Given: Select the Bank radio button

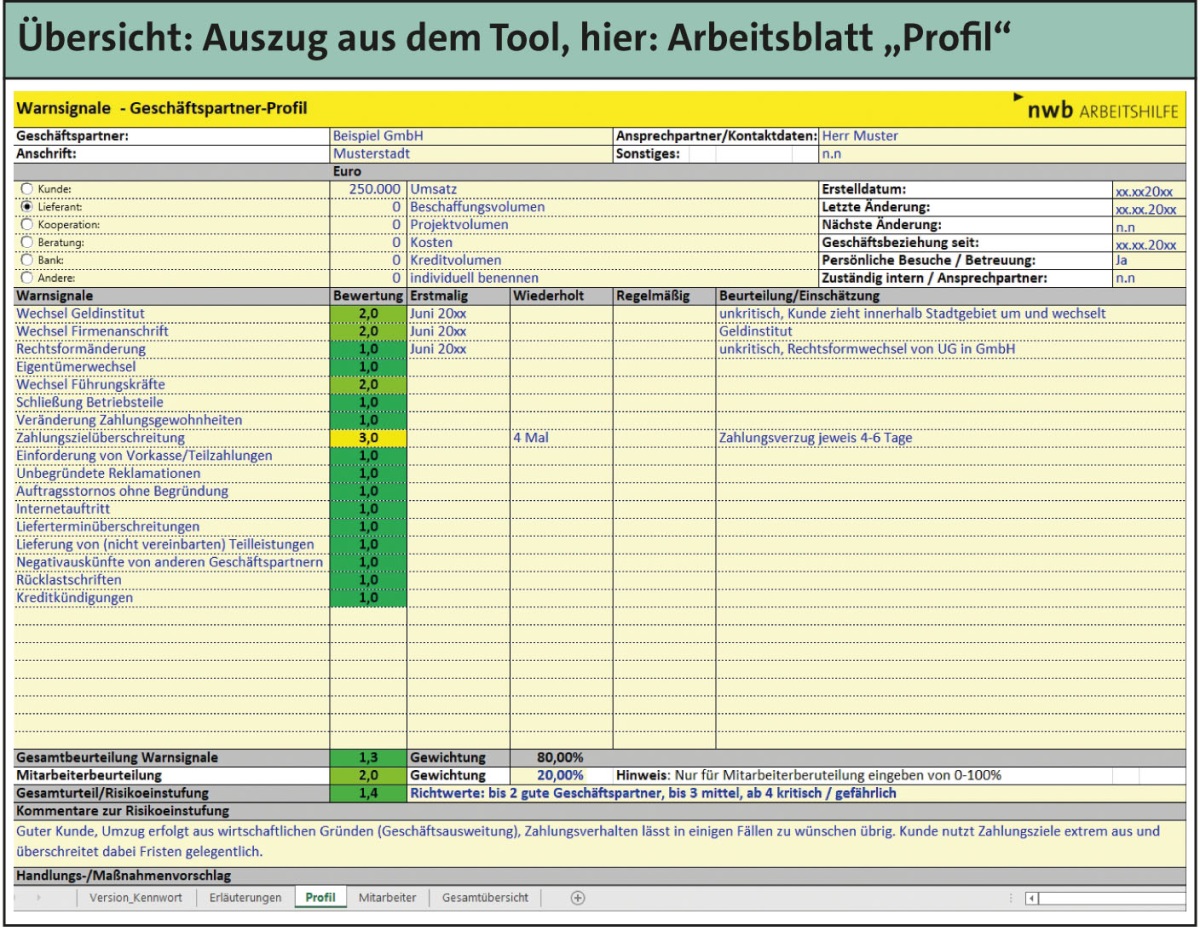Looking at the screenshot, I should pos(27,260).
